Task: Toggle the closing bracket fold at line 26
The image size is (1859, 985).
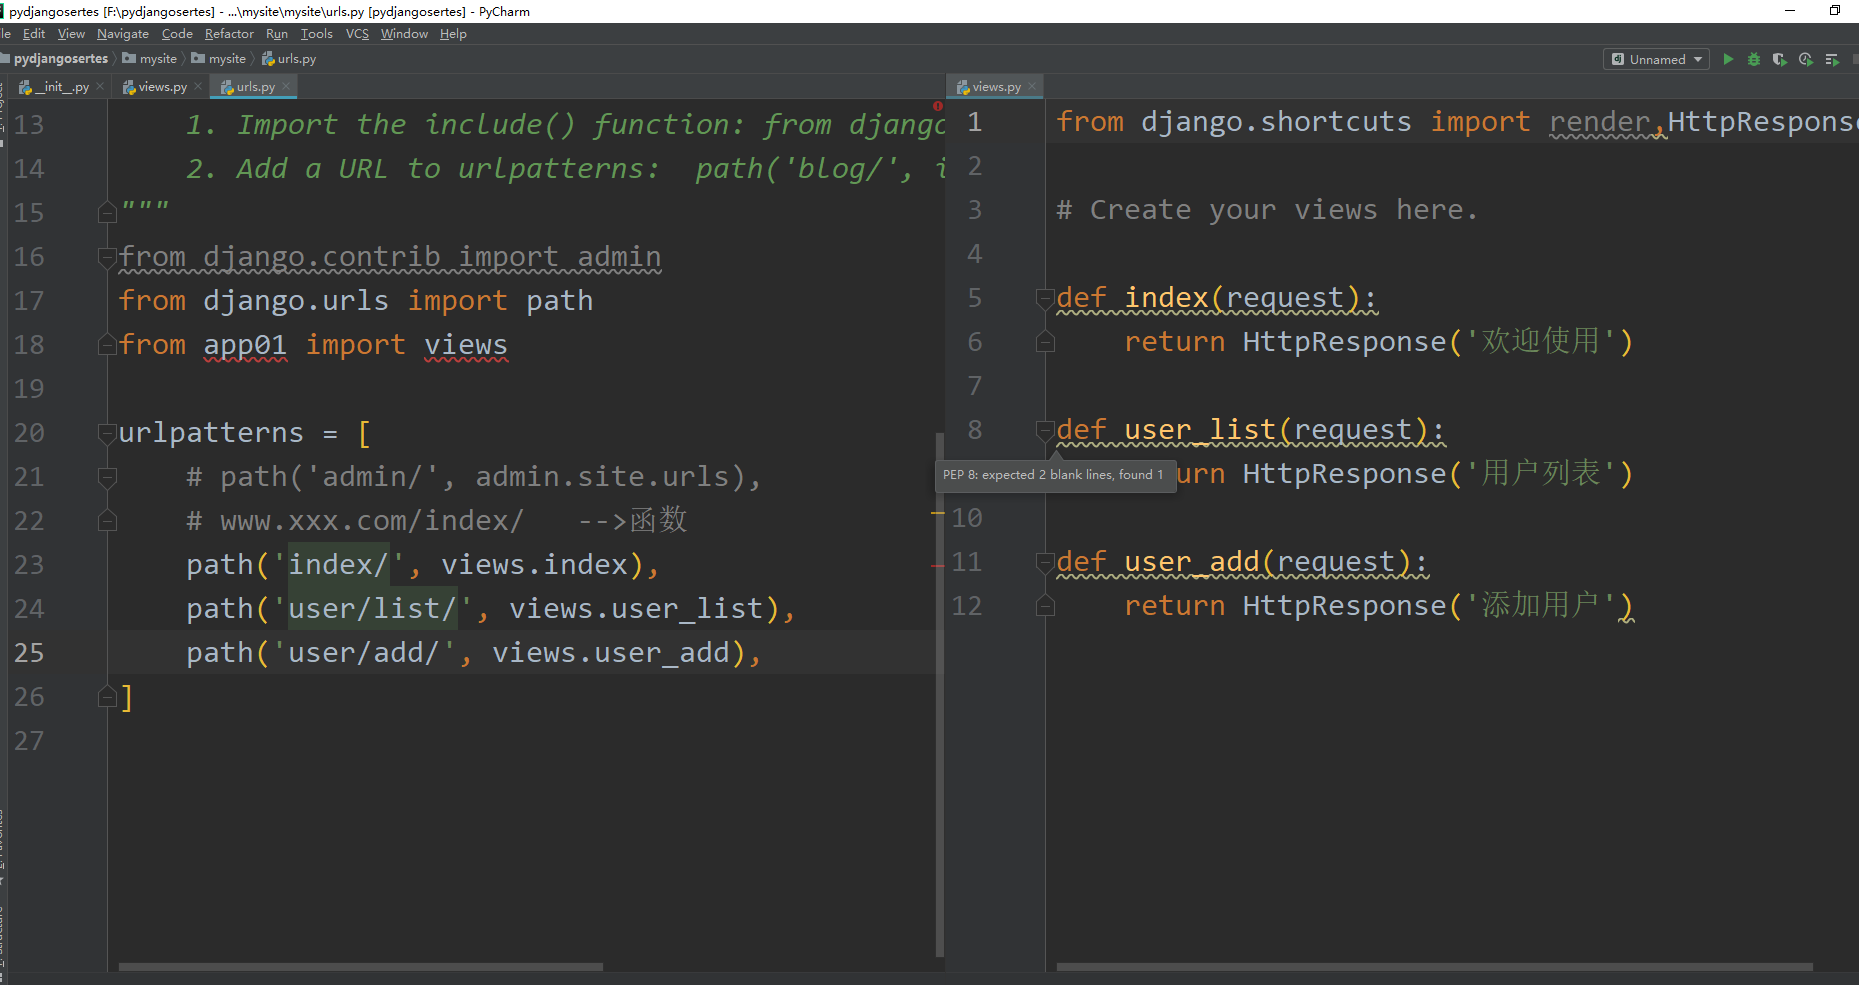Action: [x=108, y=697]
